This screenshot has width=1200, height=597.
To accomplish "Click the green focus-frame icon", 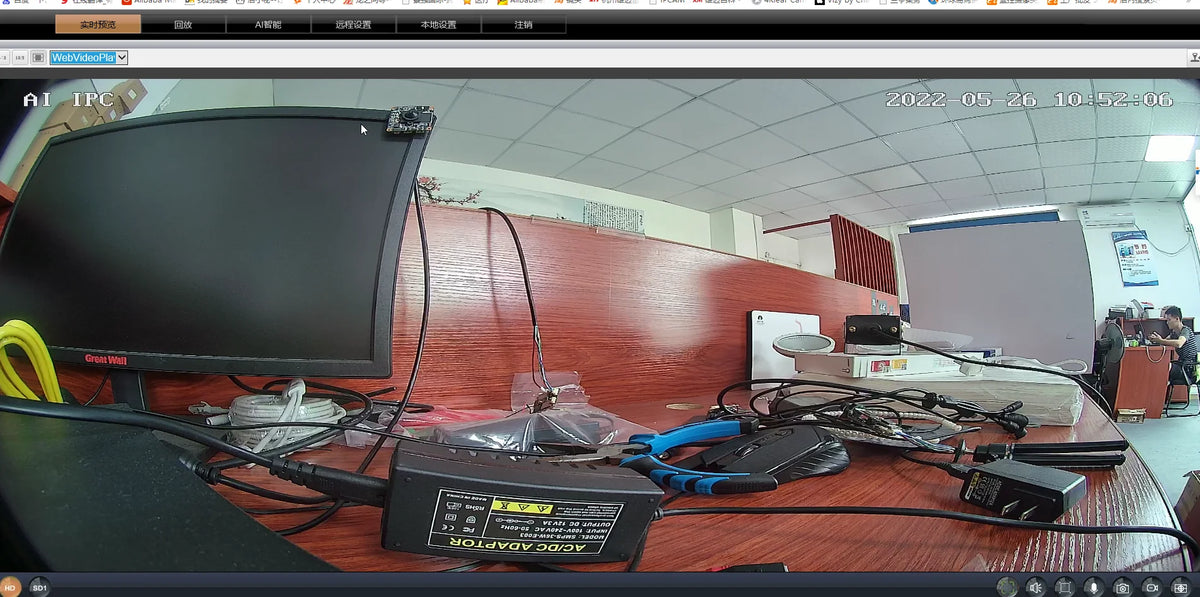I will [1008, 588].
